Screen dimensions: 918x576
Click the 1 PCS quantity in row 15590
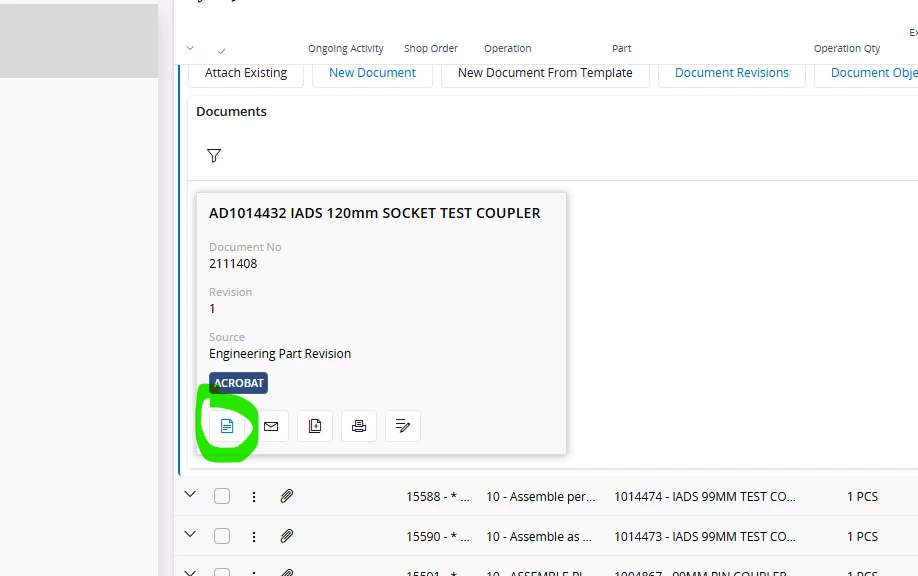click(862, 537)
